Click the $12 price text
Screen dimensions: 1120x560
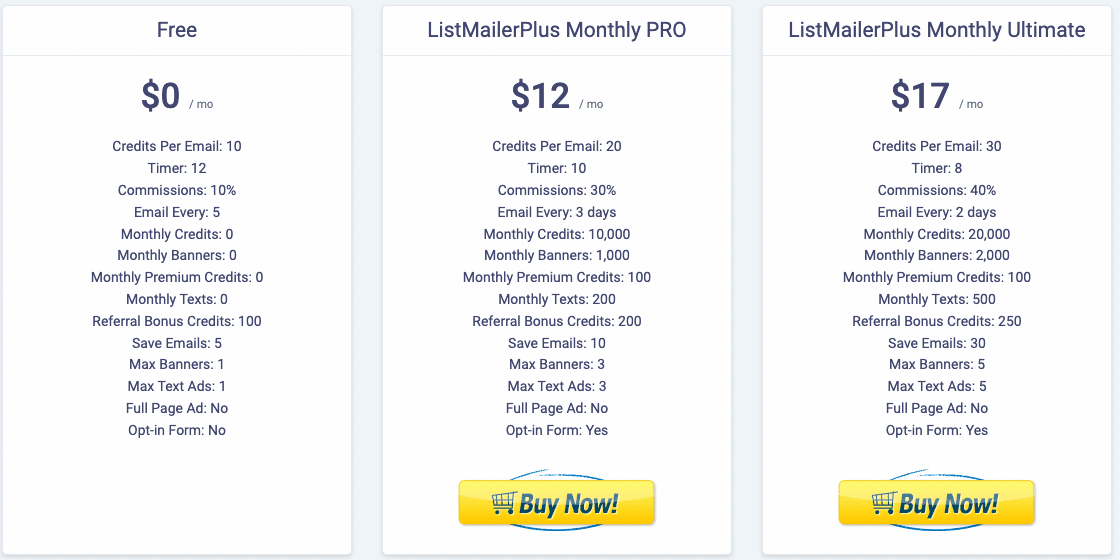(x=540, y=95)
